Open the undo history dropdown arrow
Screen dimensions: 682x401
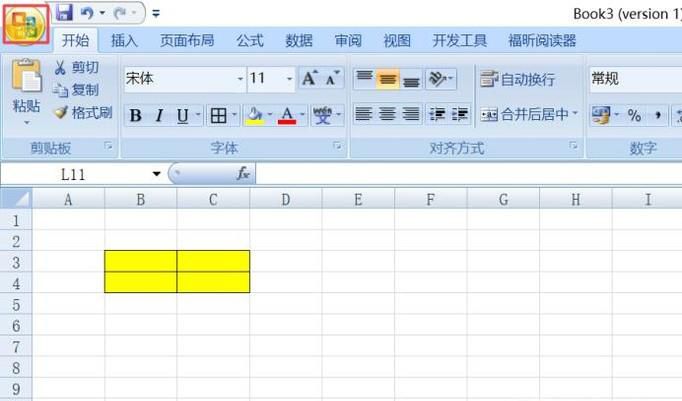coord(102,13)
